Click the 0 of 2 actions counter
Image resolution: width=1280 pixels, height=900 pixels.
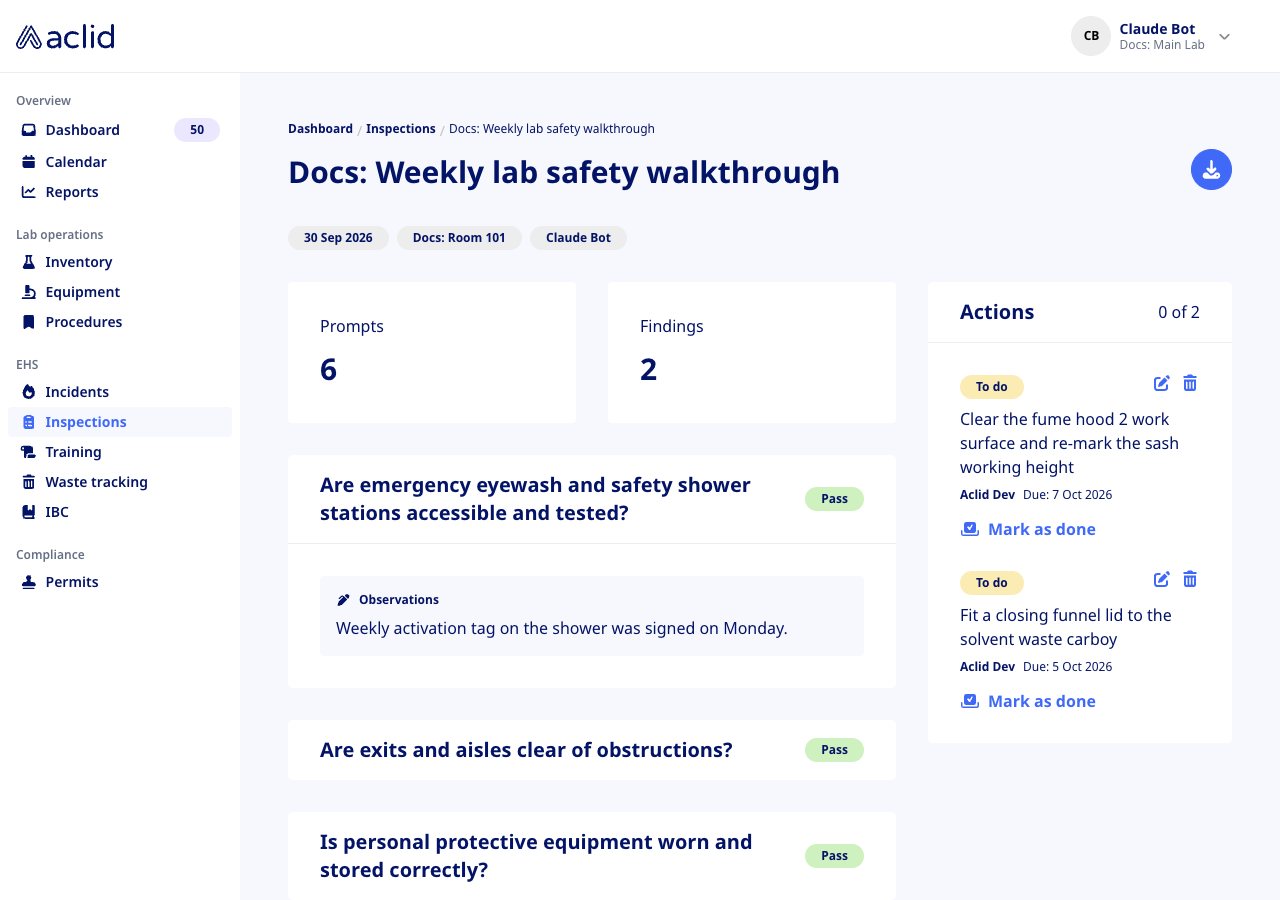click(x=1179, y=312)
